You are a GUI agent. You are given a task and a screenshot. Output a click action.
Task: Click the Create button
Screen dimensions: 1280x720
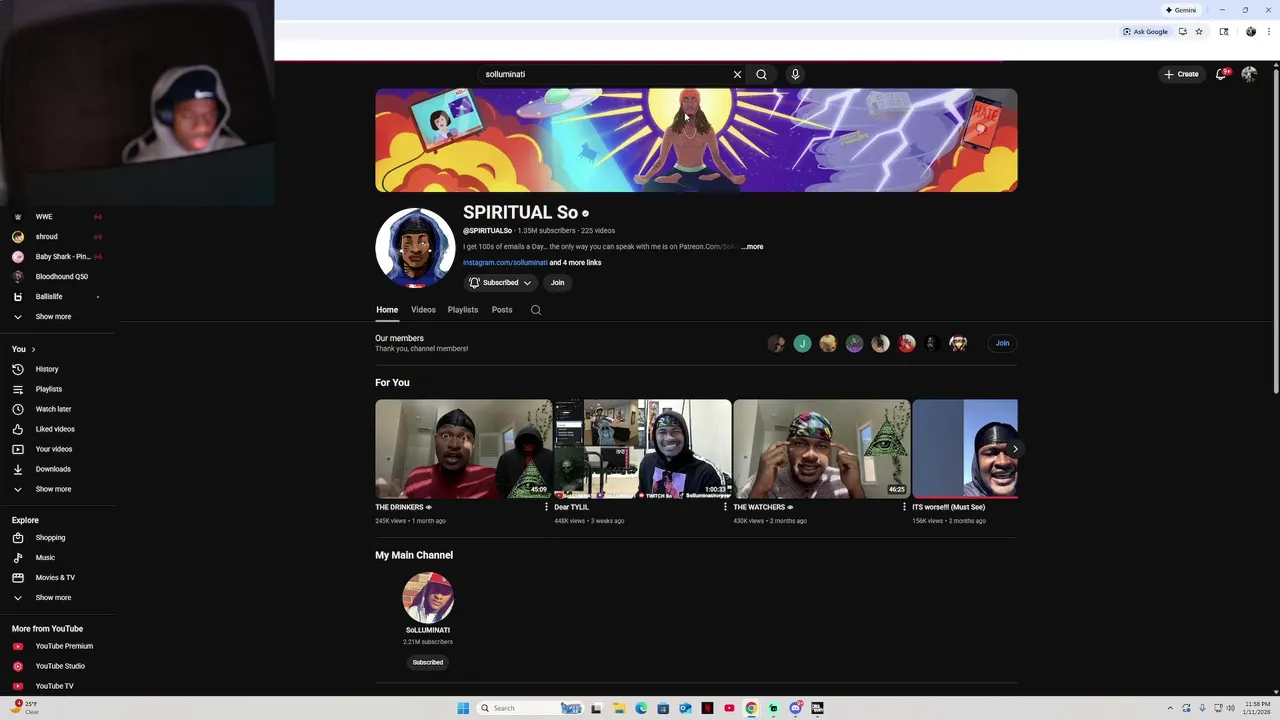[1181, 74]
